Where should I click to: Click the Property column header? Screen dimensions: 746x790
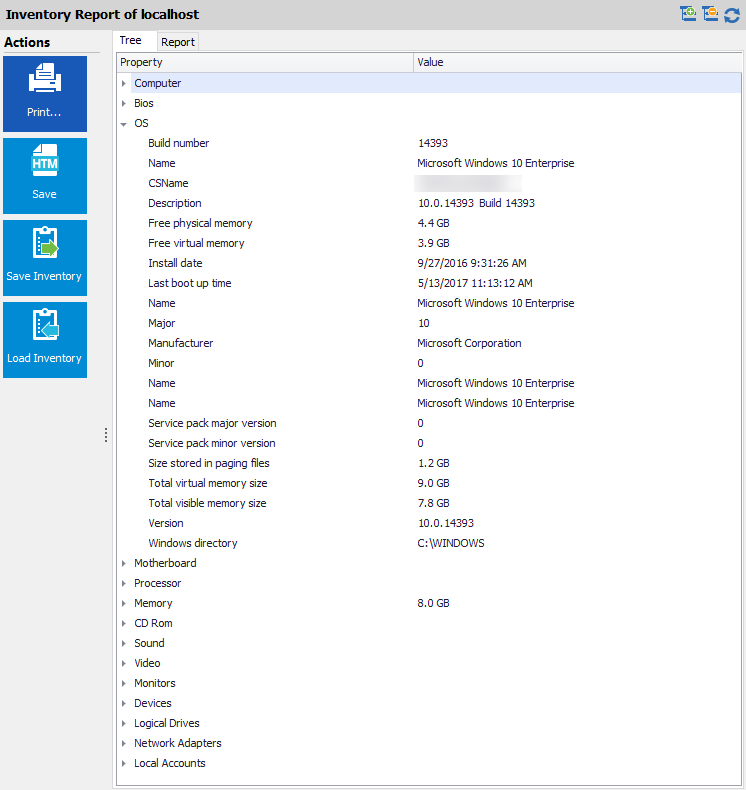click(x=265, y=62)
